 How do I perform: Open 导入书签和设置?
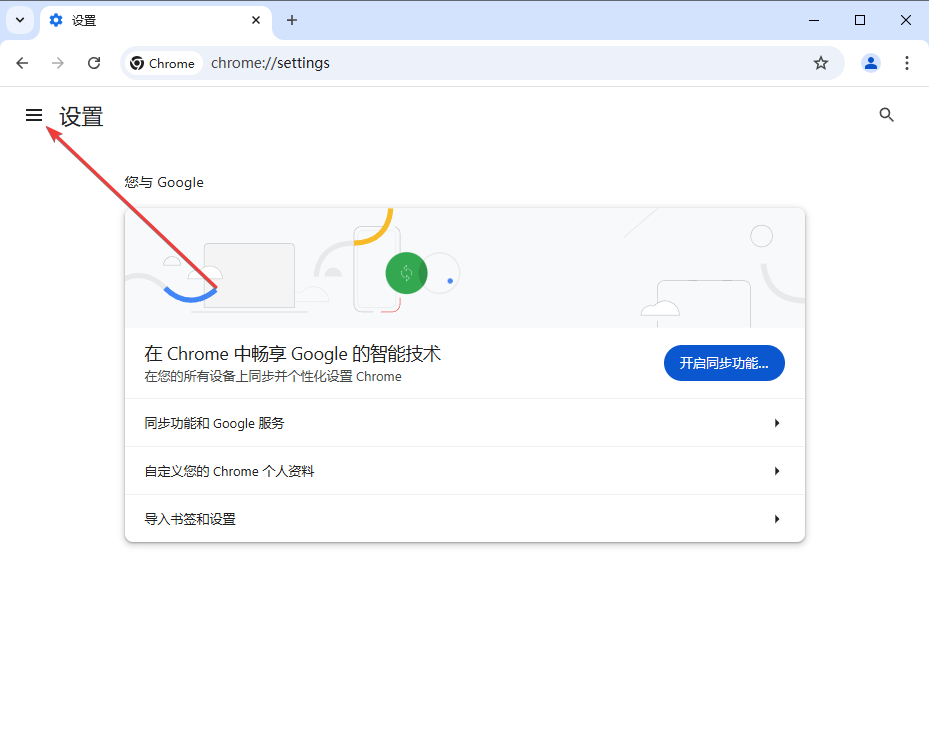(x=464, y=518)
